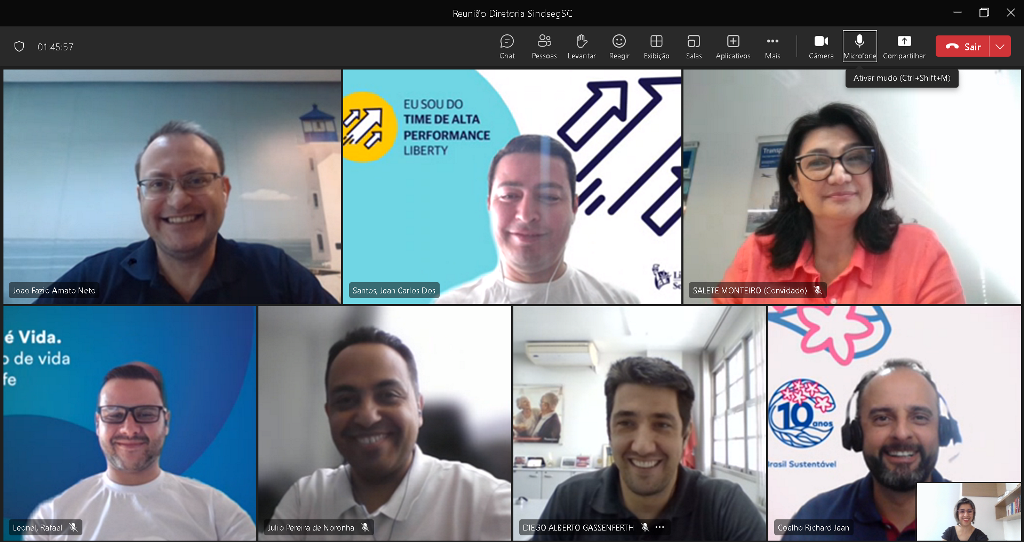Open the Aplicativos apps icon
This screenshot has width=1024, height=542.
[x=733, y=45]
